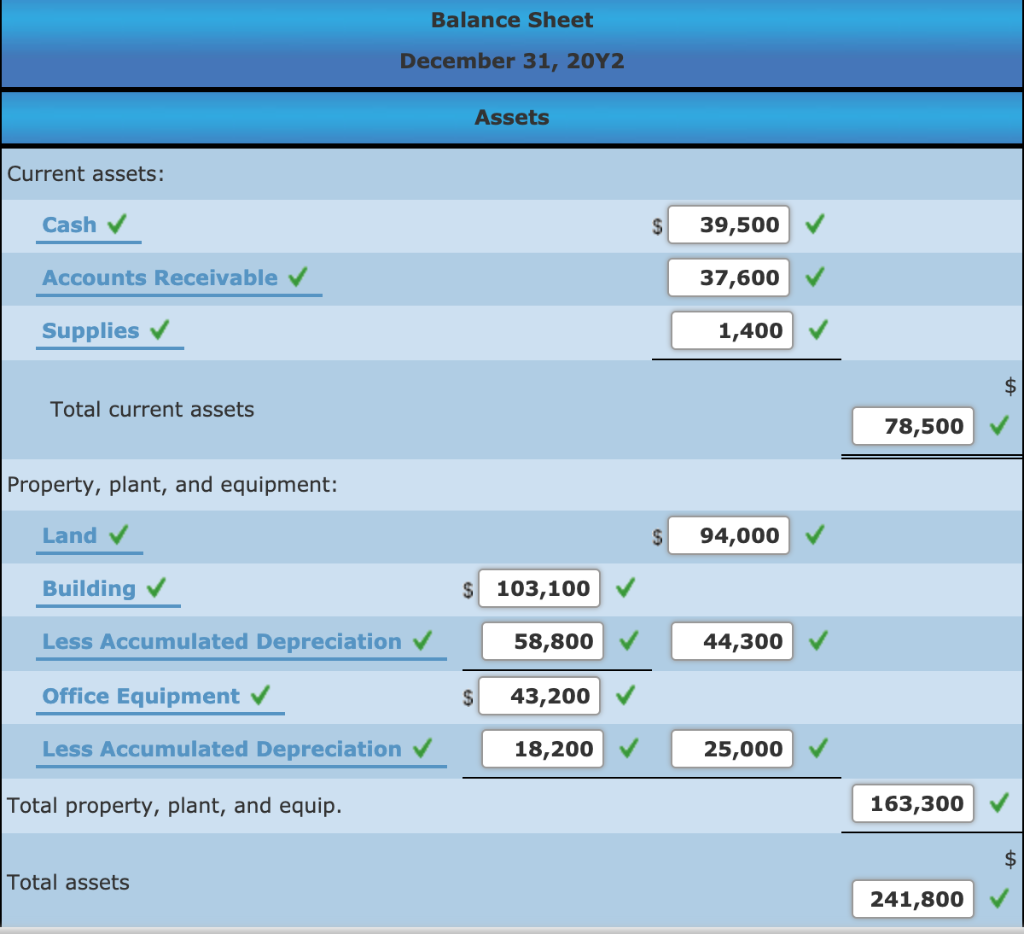The width and height of the screenshot is (1024, 934).
Task: Click the Cash amount input field
Action: 728,224
